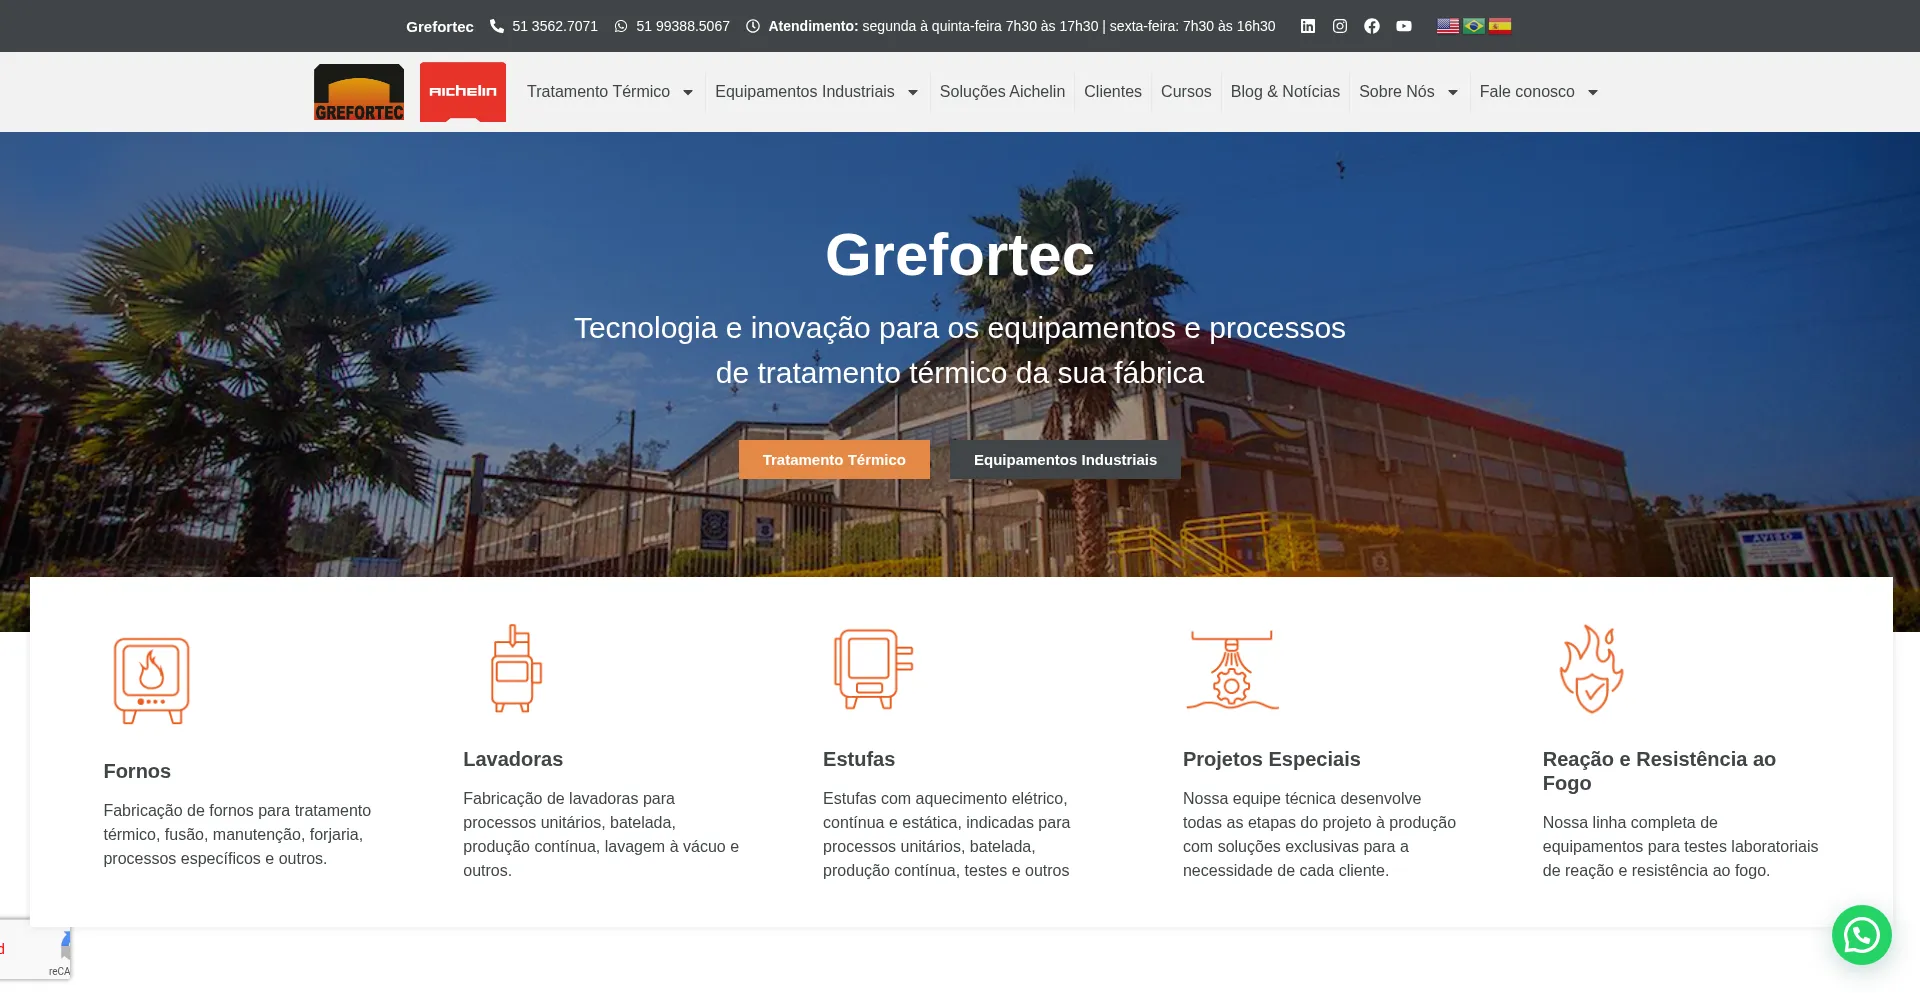Go to the Clientes page

pos(1113,92)
